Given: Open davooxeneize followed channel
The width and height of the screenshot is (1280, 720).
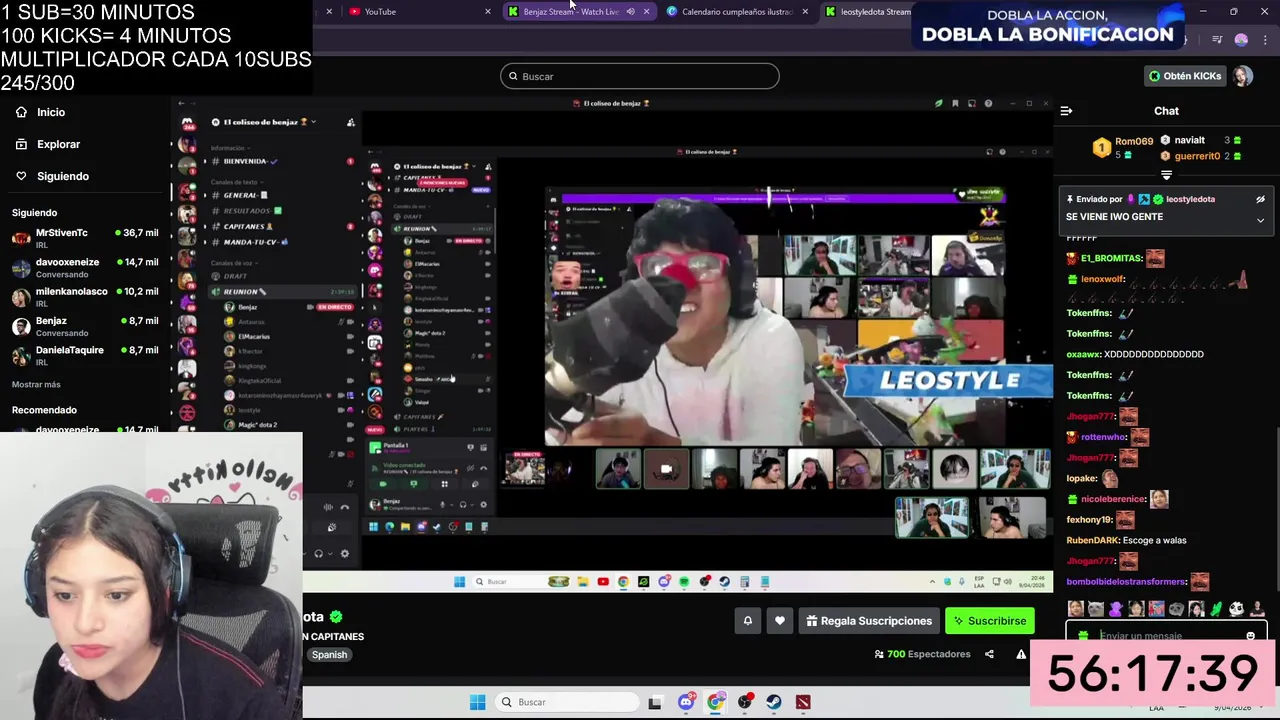Looking at the screenshot, I should coord(85,267).
